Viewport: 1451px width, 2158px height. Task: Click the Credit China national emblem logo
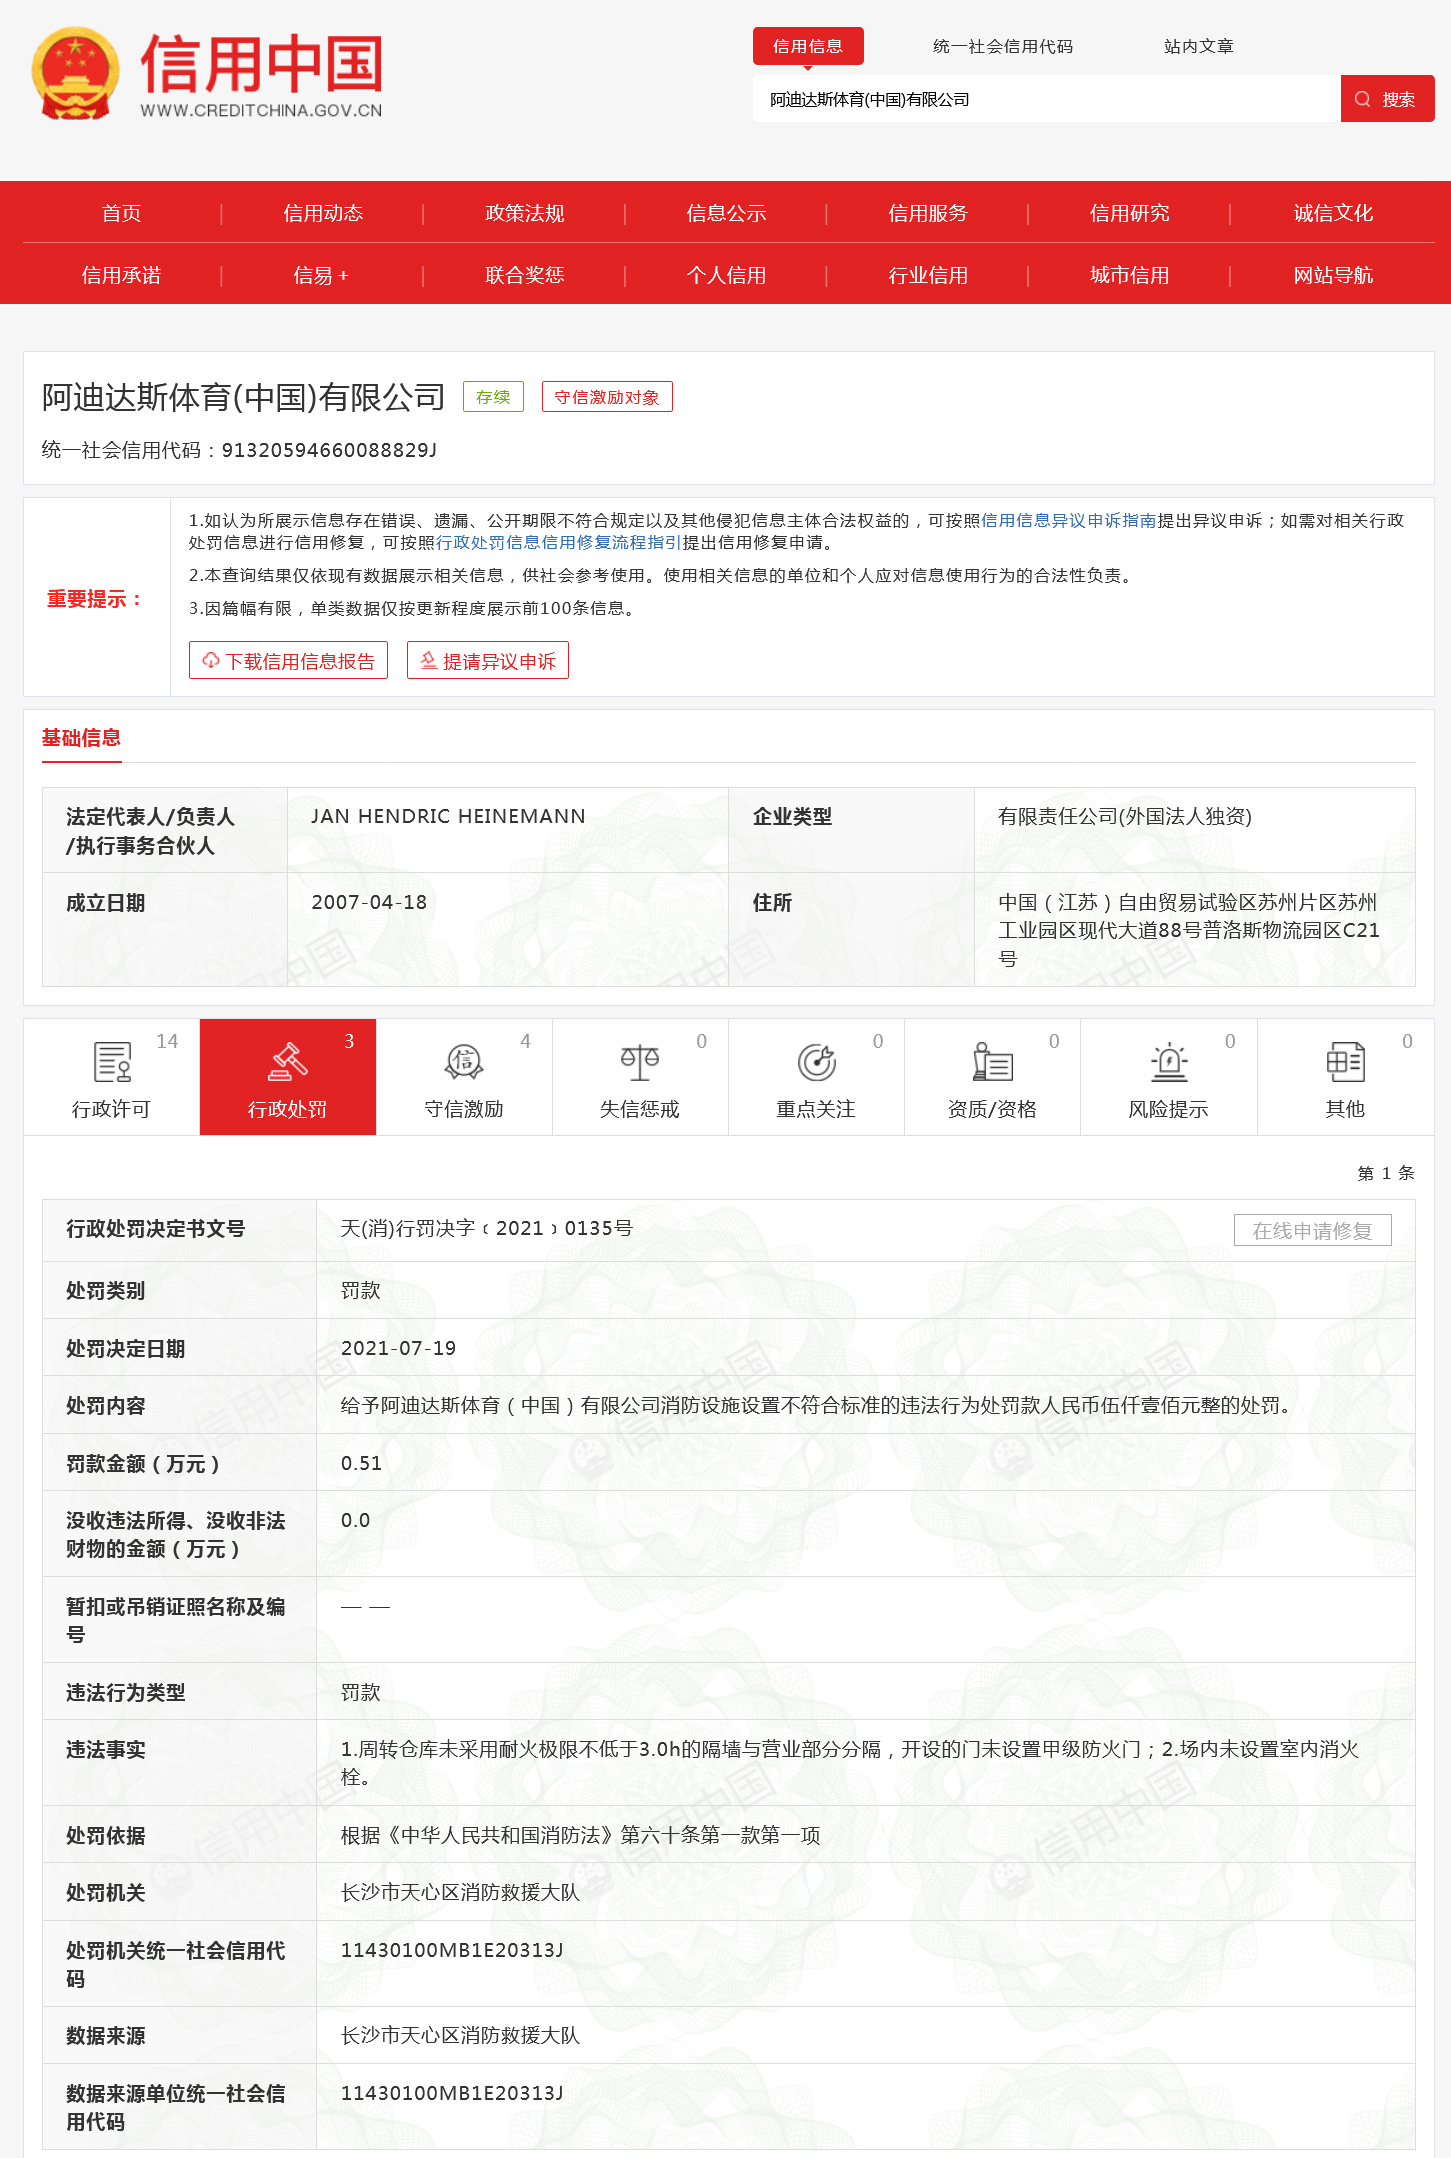tap(75, 74)
